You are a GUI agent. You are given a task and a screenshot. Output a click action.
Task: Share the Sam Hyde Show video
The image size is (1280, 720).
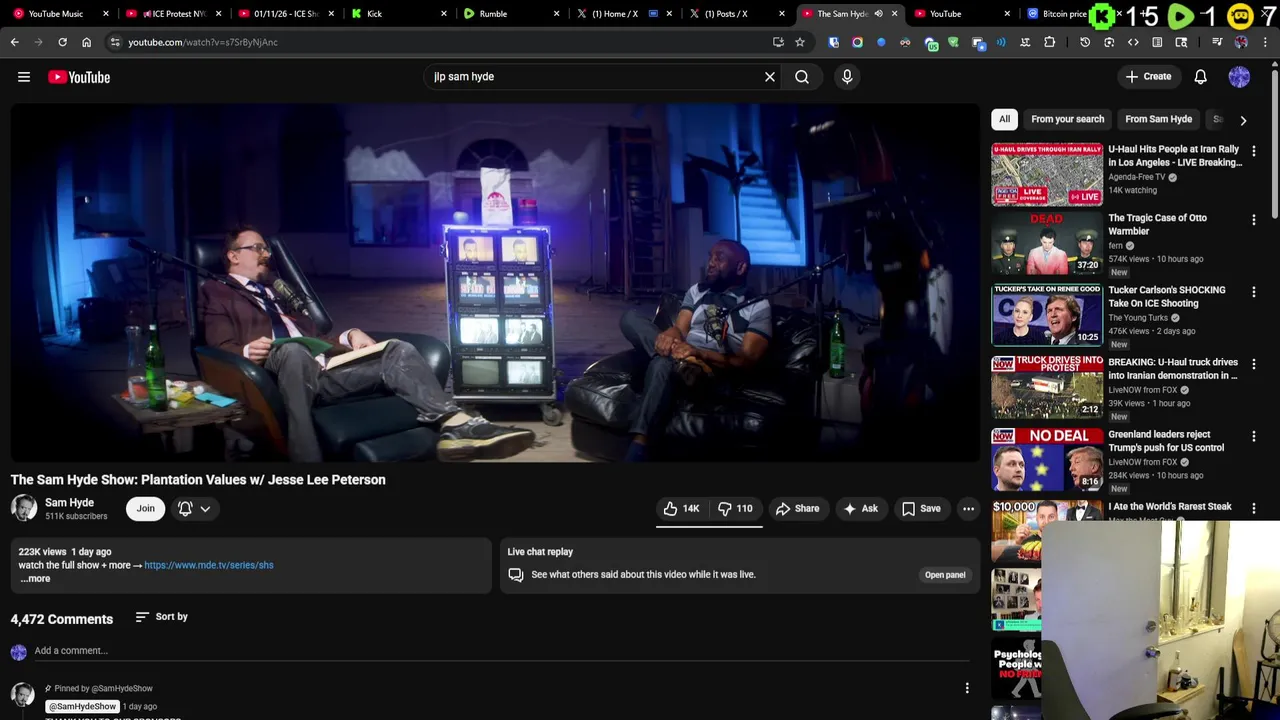[797, 509]
